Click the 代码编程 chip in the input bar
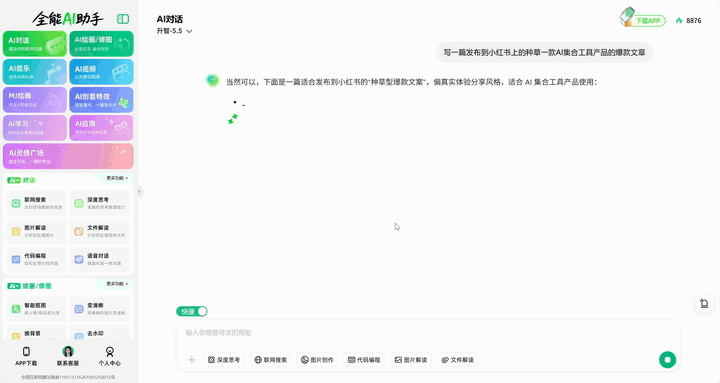The image size is (720, 383). (364, 360)
